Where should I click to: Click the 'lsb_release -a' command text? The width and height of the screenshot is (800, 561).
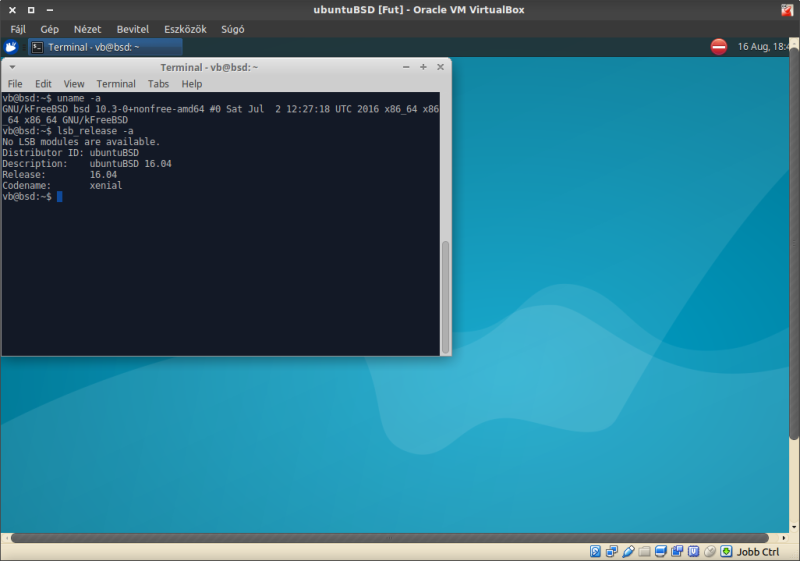click(95, 131)
